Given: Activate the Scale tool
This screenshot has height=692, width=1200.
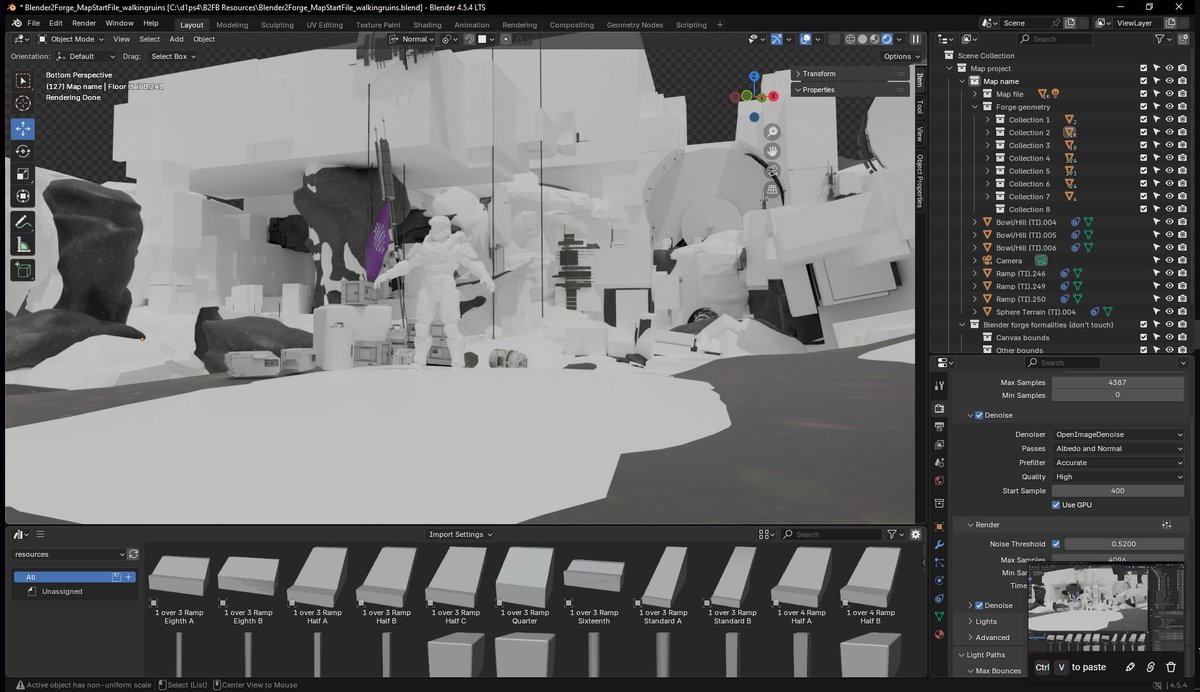Looking at the screenshot, I should click(x=23, y=174).
